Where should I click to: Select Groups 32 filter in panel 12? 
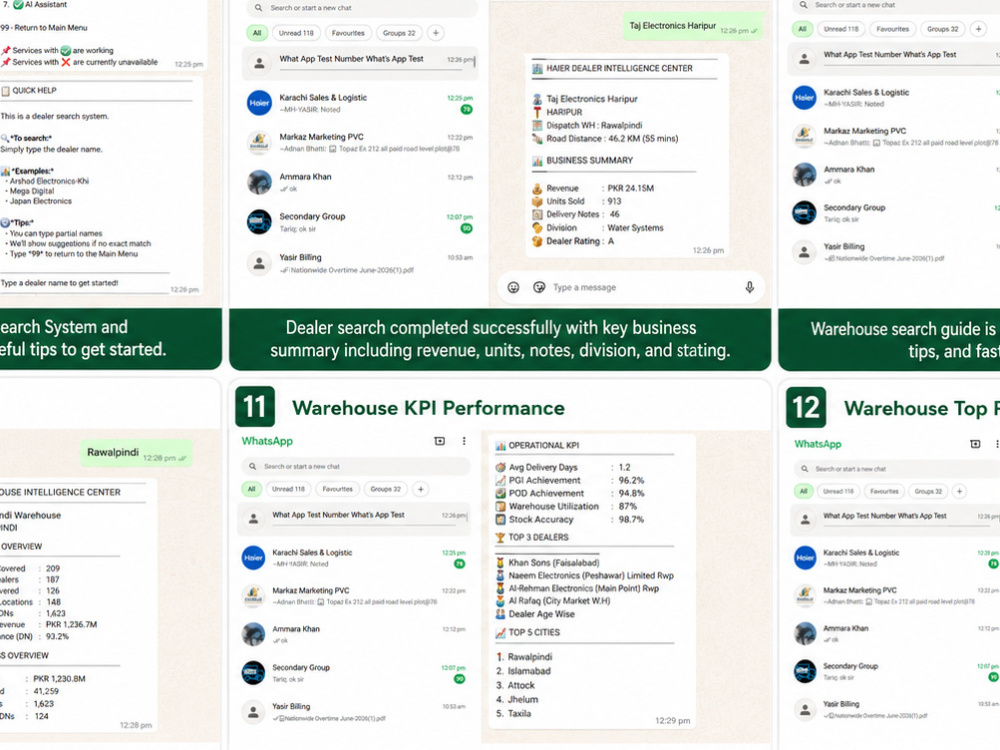[928, 491]
